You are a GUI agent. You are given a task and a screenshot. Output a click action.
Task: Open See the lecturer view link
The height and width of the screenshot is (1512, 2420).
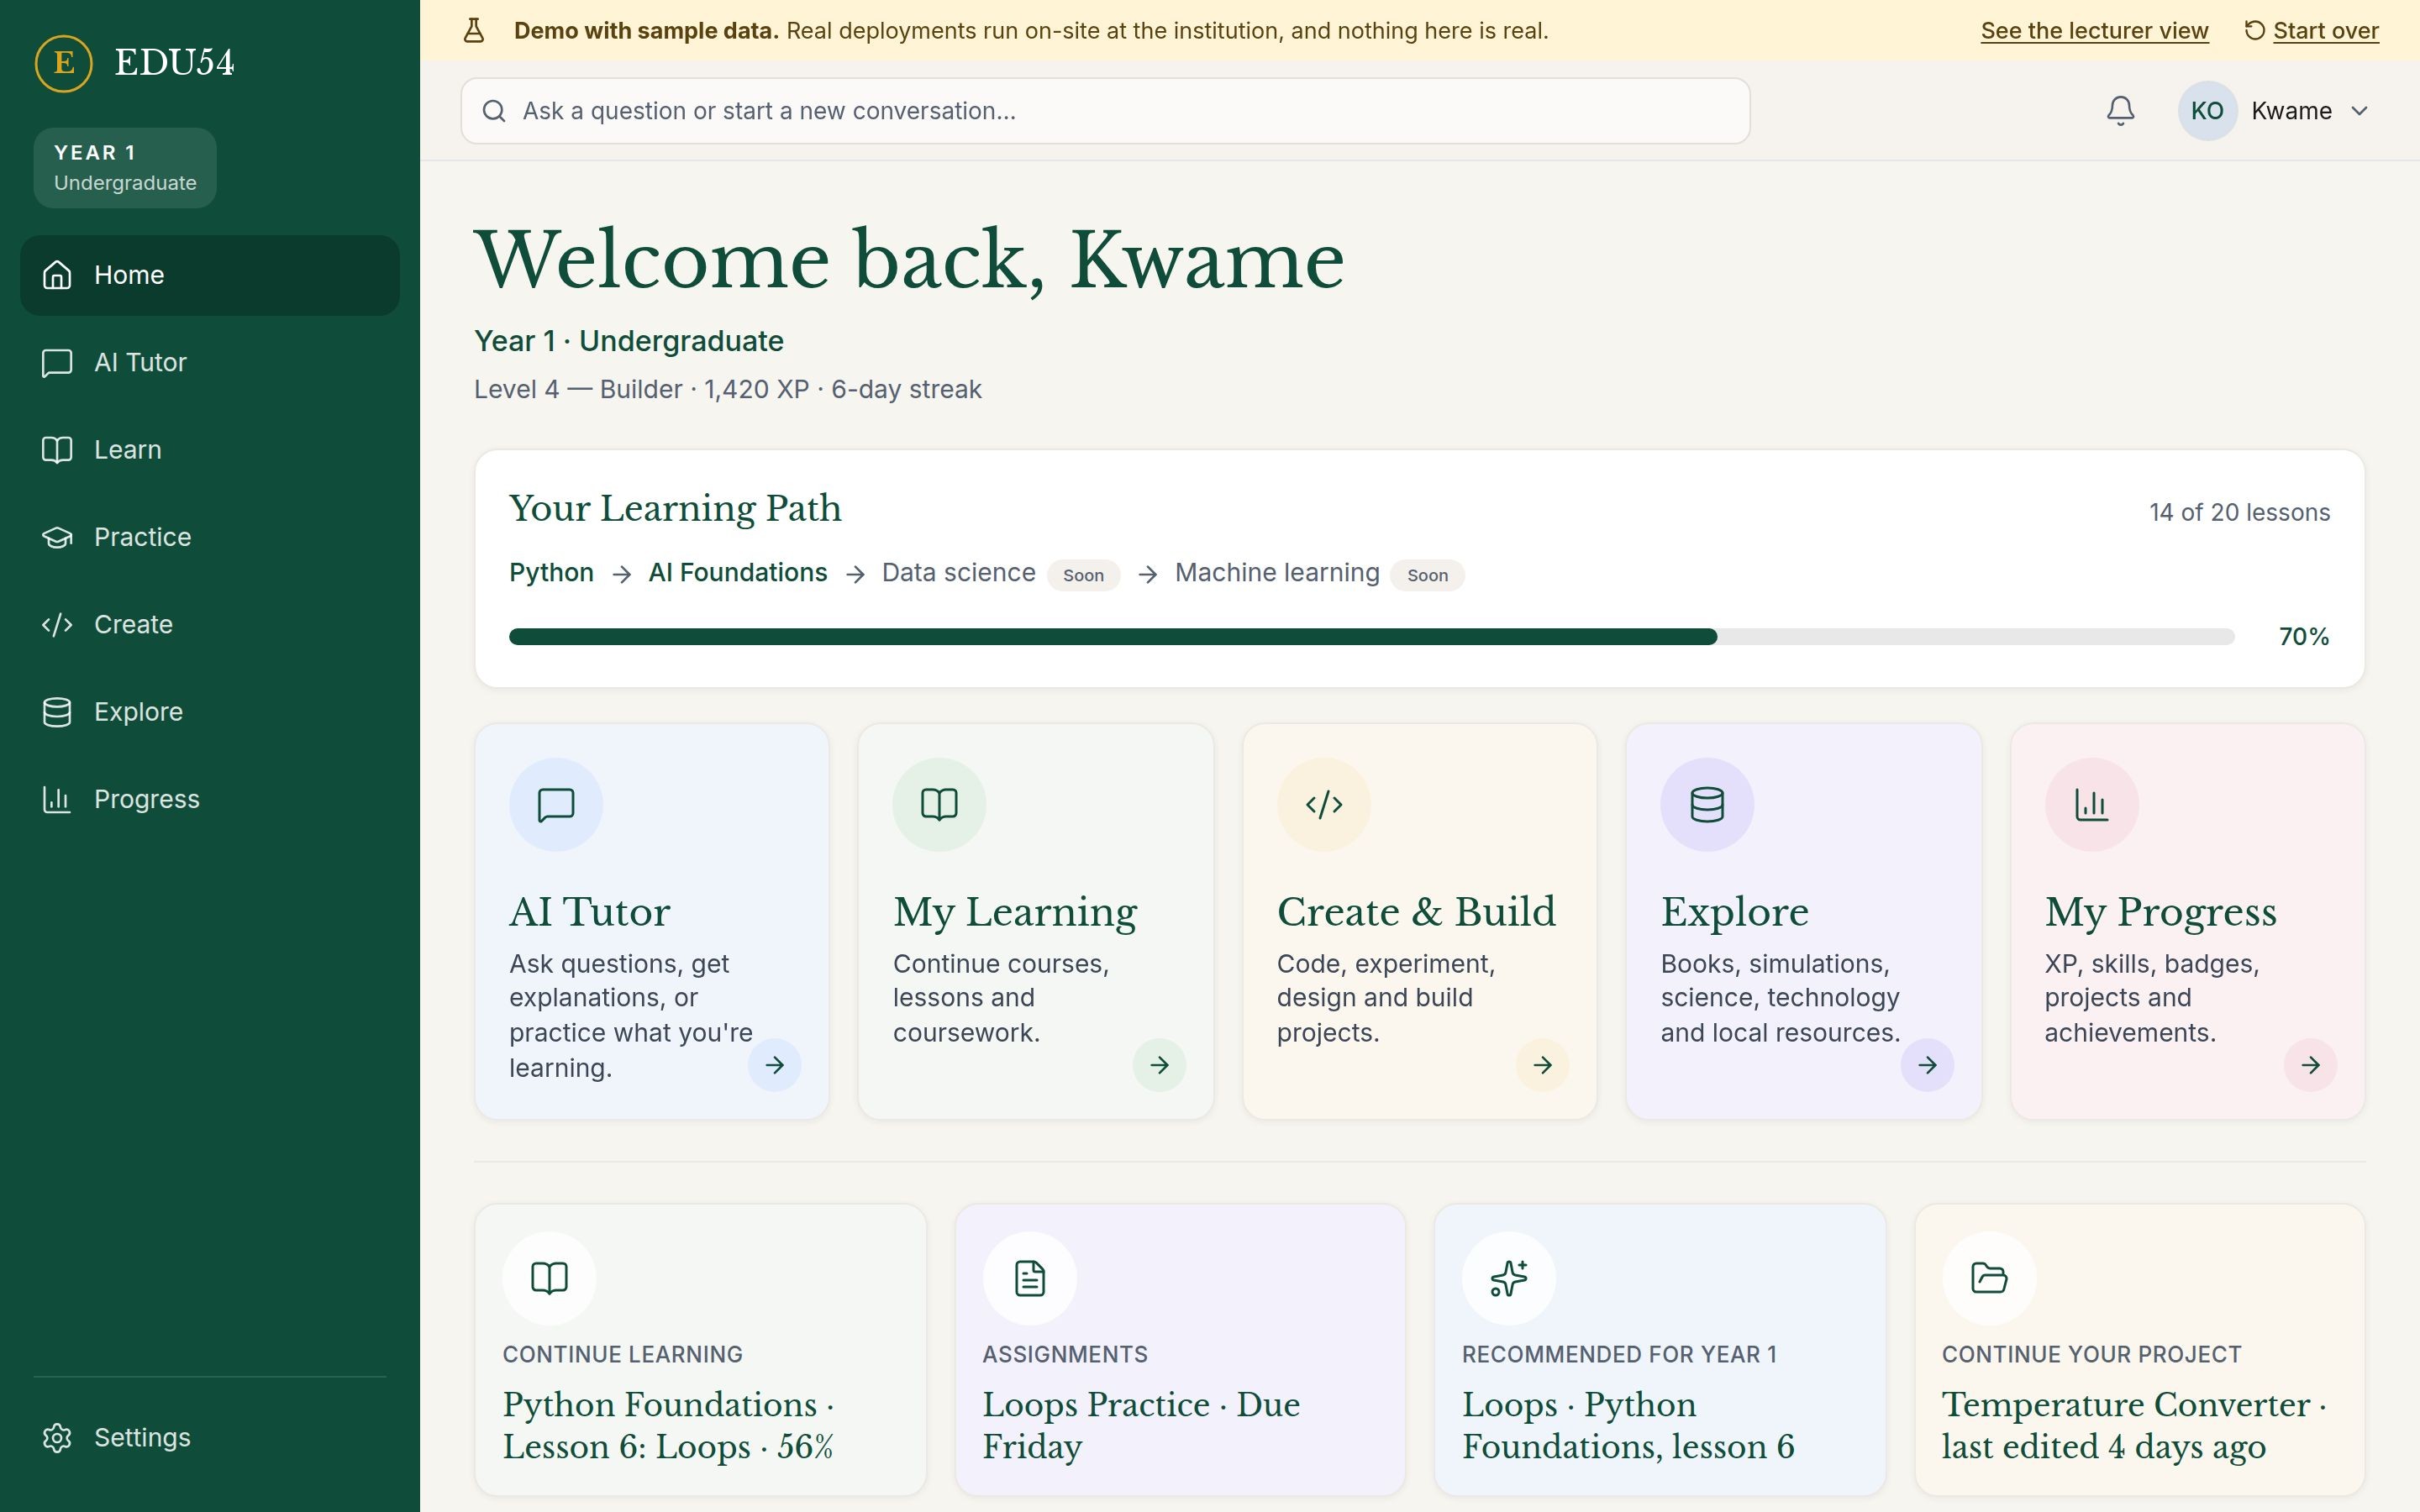coord(2094,31)
